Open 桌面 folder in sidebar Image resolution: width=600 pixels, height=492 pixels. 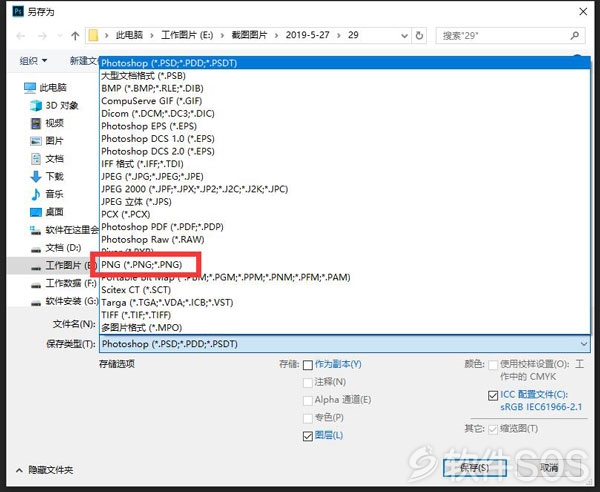[47, 212]
